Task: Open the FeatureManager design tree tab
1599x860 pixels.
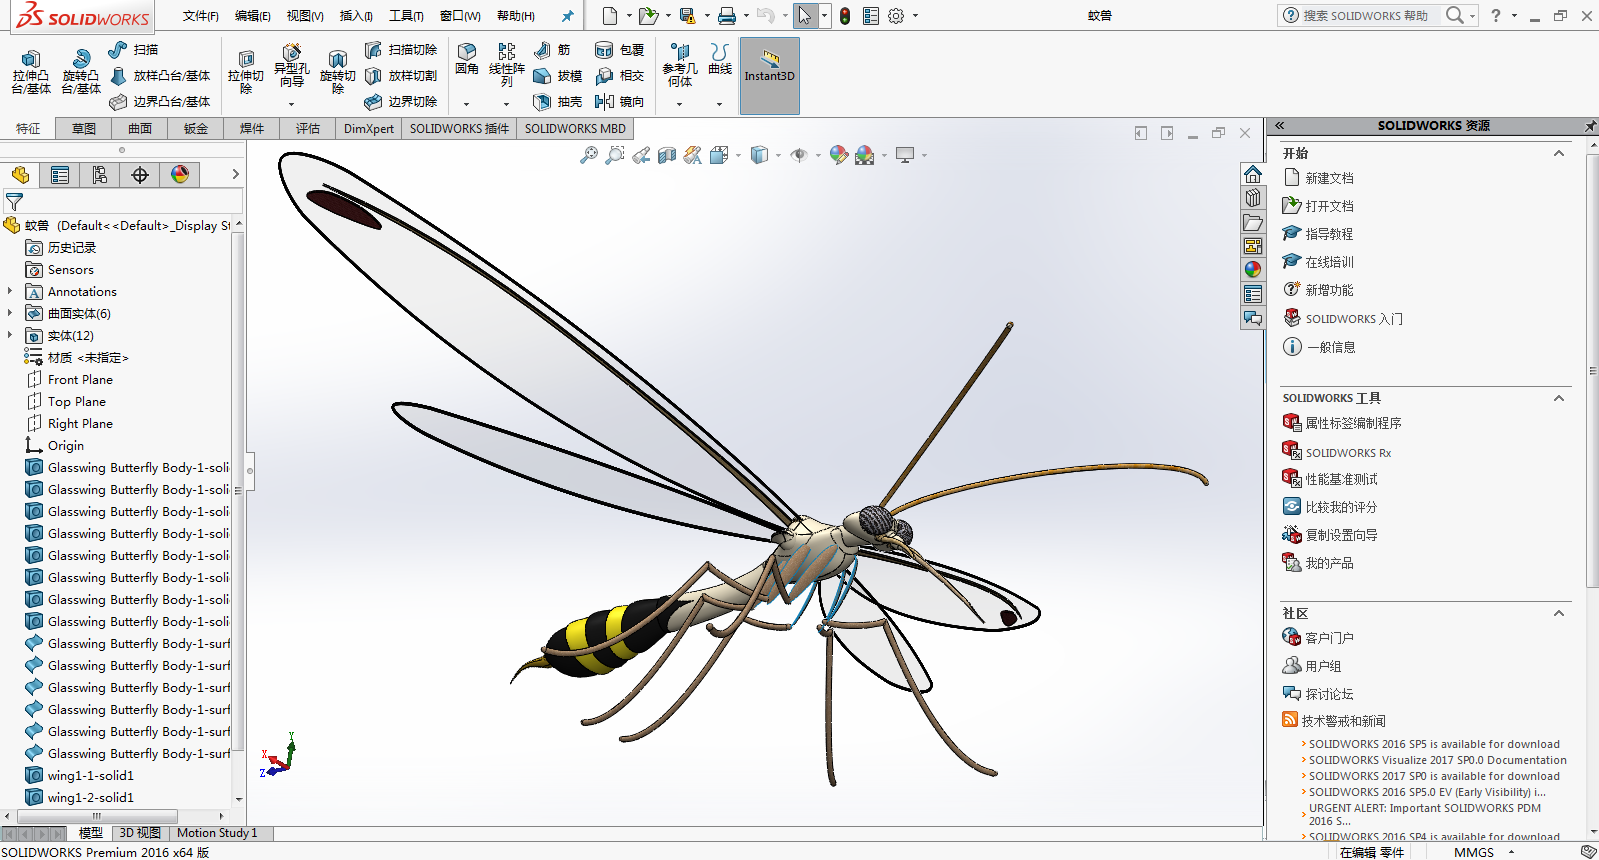Action: 20,175
